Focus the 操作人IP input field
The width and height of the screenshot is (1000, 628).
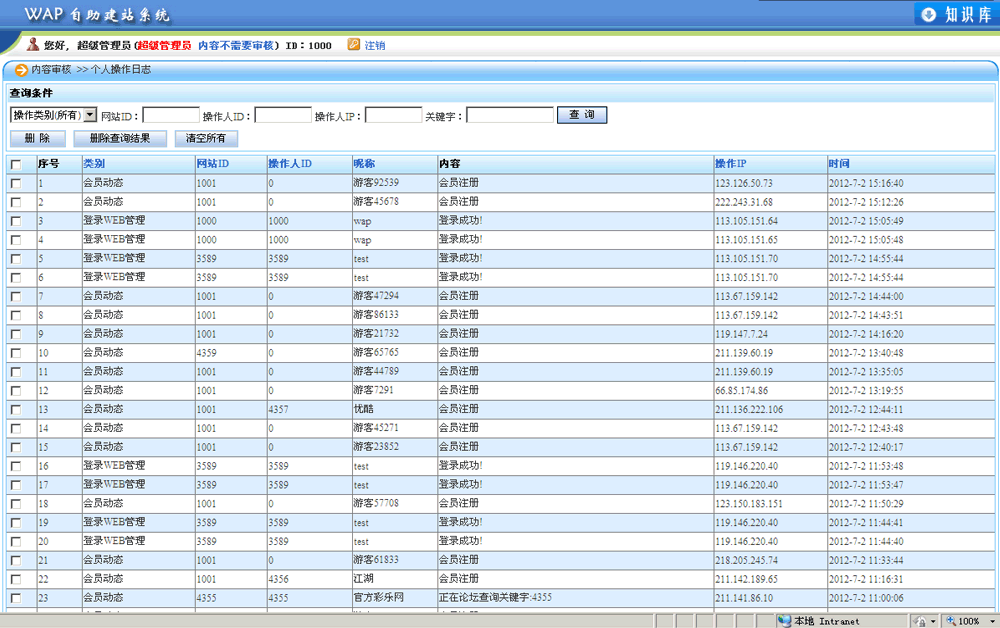[x=393, y=115]
